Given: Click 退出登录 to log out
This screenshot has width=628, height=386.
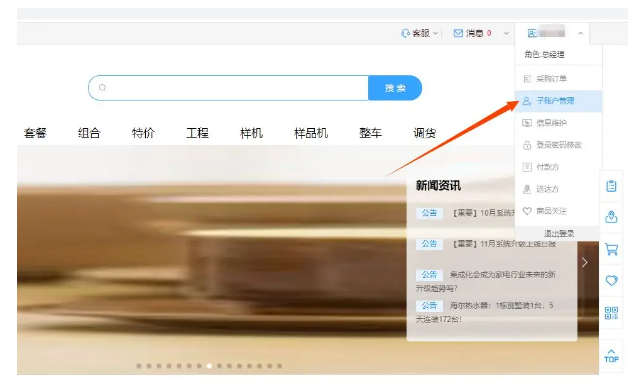Looking at the screenshot, I should pyautogui.click(x=559, y=233).
